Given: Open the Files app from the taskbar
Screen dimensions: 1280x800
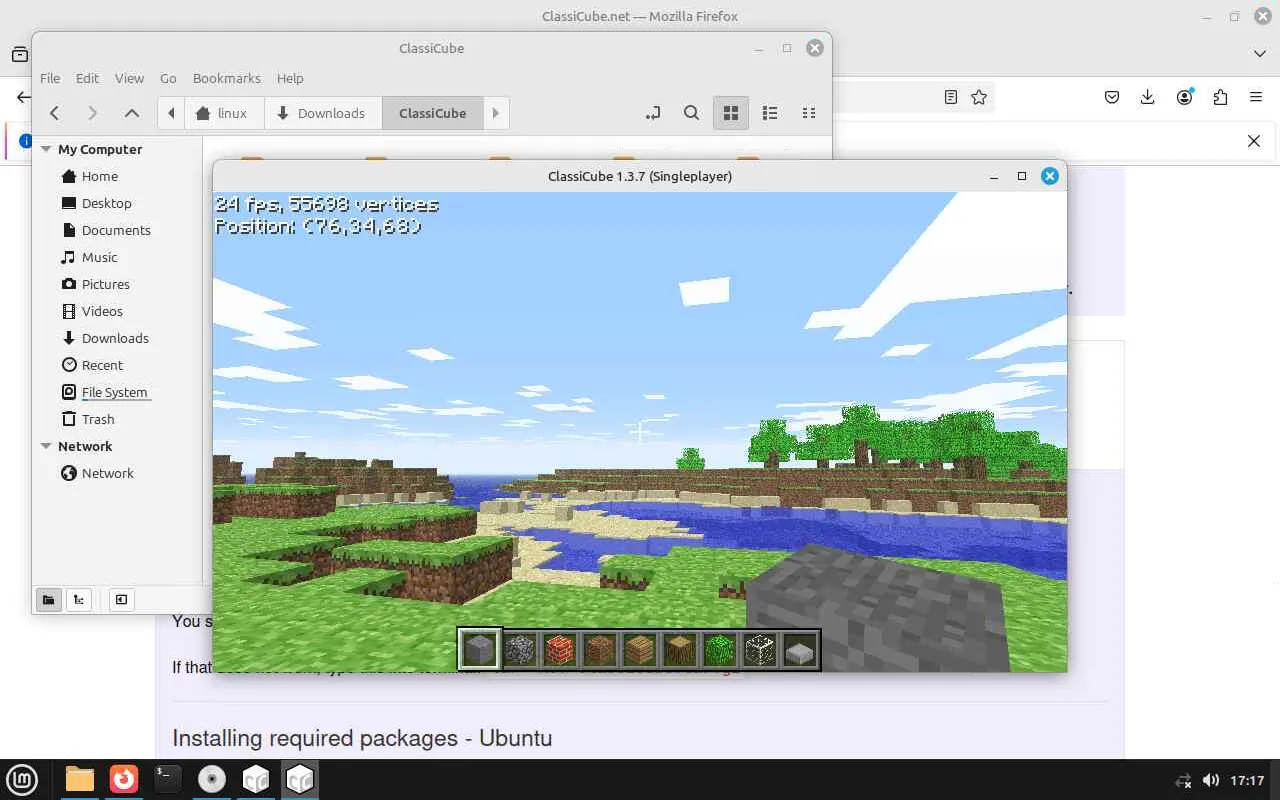Looking at the screenshot, I should [x=79, y=779].
